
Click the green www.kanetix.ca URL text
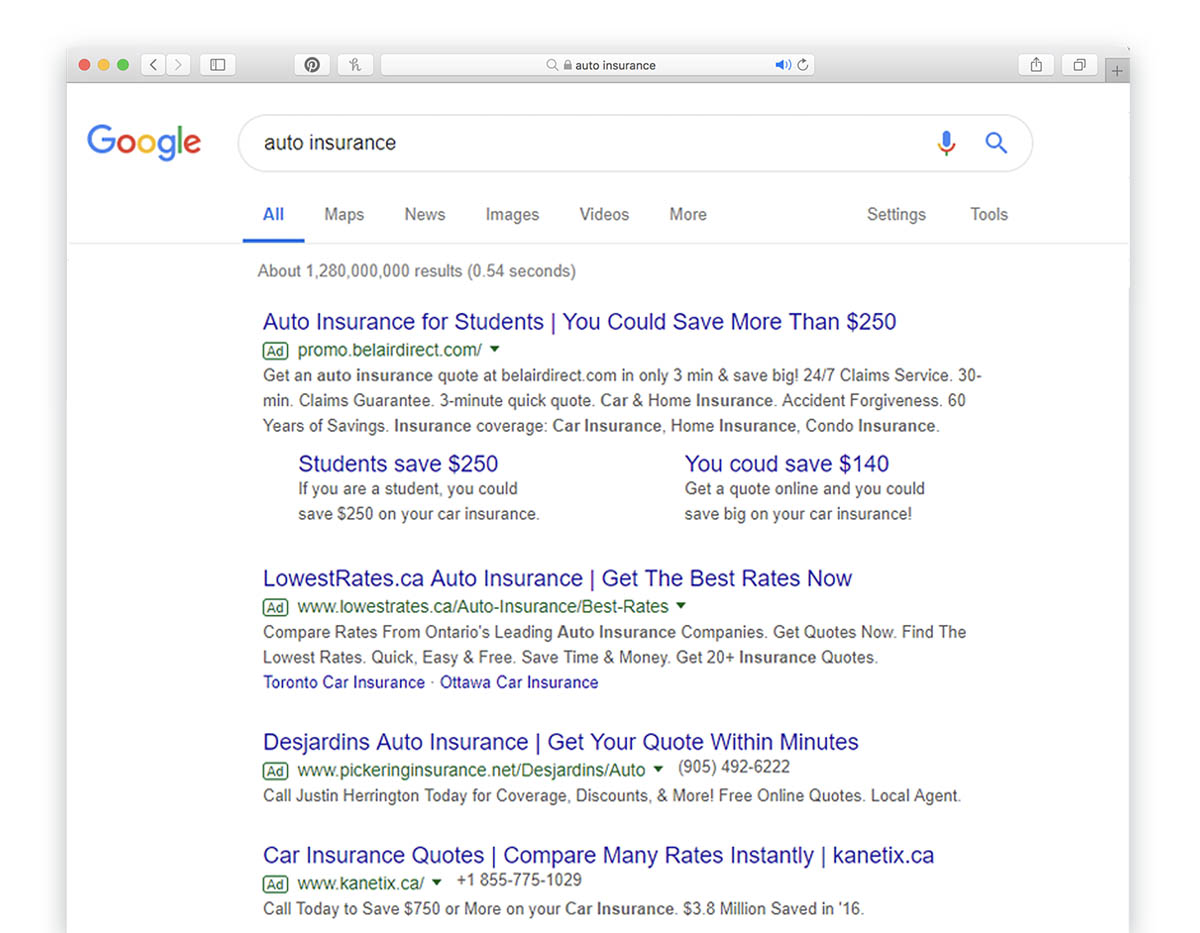(x=361, y=883)
